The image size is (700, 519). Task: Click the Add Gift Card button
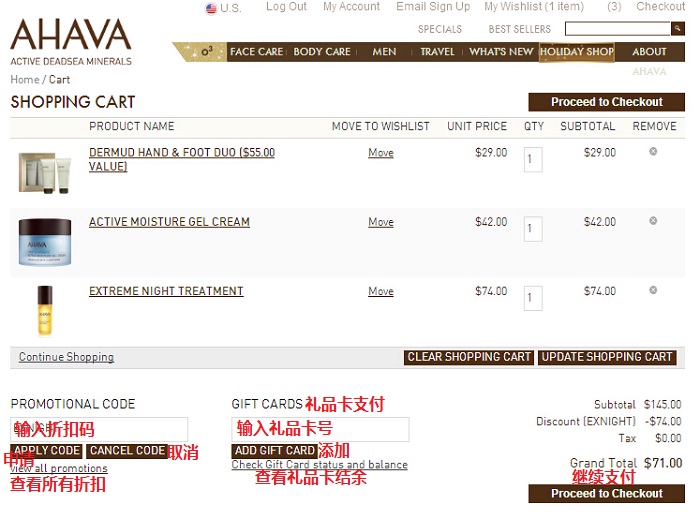click(275, 451)
